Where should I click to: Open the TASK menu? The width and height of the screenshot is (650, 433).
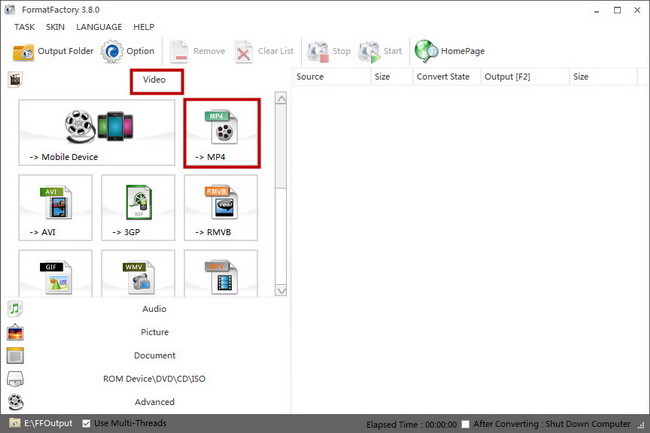point(25,26)
